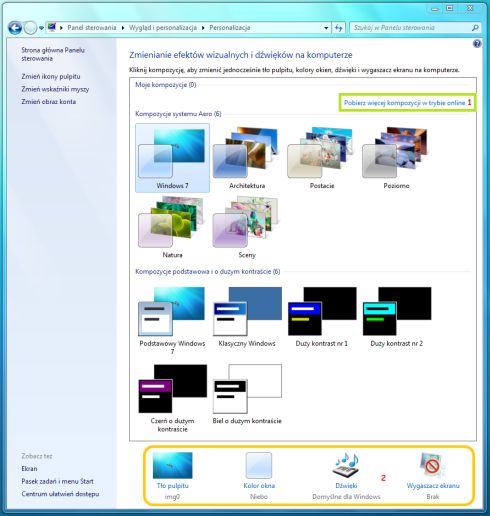
Task: Click the search magnifier icon
Action: pyautogui.click(x=475, y=28)
